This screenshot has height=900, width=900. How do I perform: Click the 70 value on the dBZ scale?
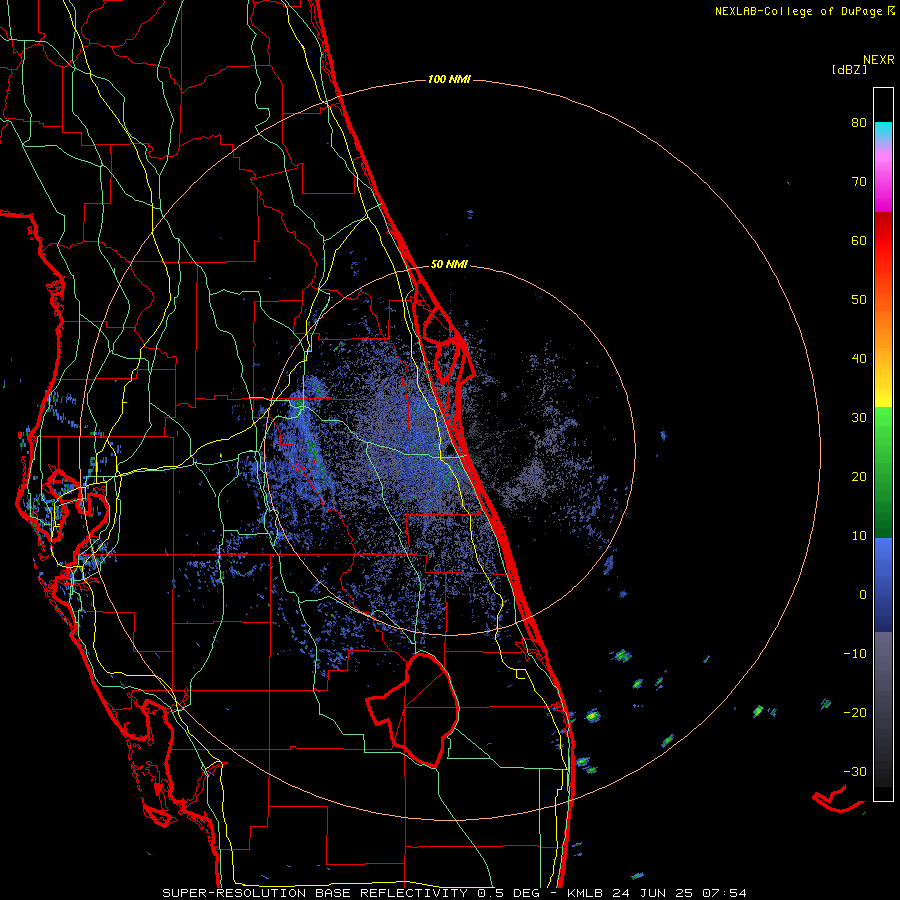pyautogui.click(x=859, y=182)
